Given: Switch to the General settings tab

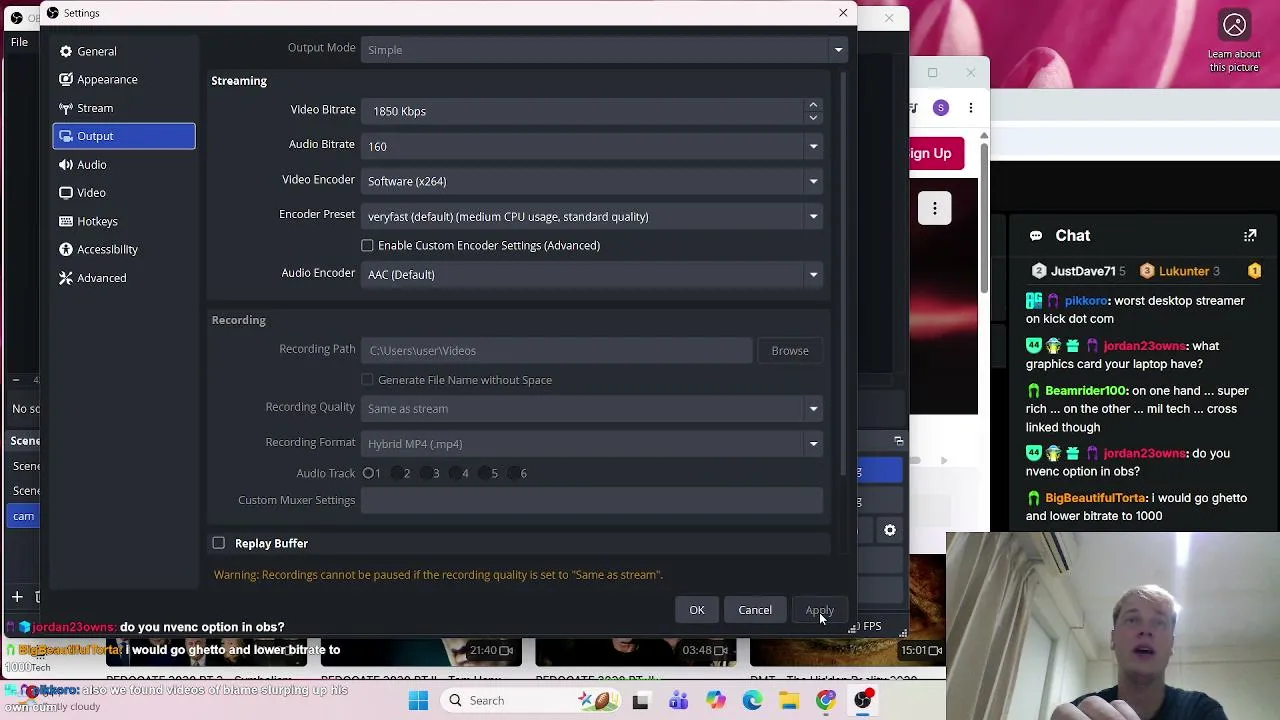Looking at the screenshot, I should click(x=124, y=51).
